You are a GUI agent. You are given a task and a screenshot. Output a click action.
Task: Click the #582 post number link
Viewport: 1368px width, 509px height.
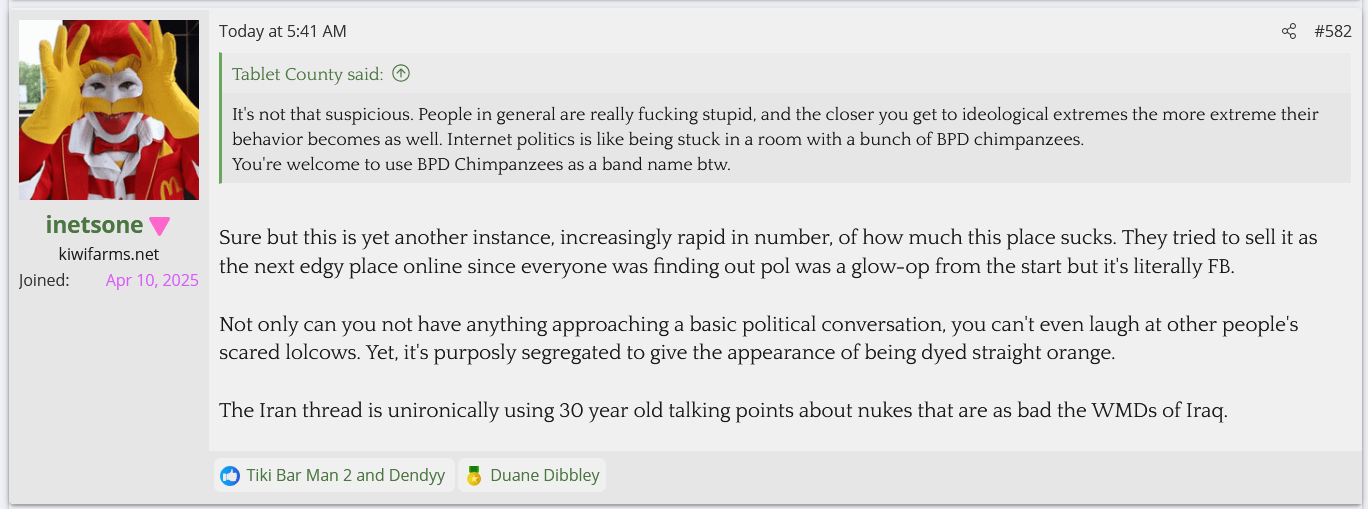[x=1332, y=31]
